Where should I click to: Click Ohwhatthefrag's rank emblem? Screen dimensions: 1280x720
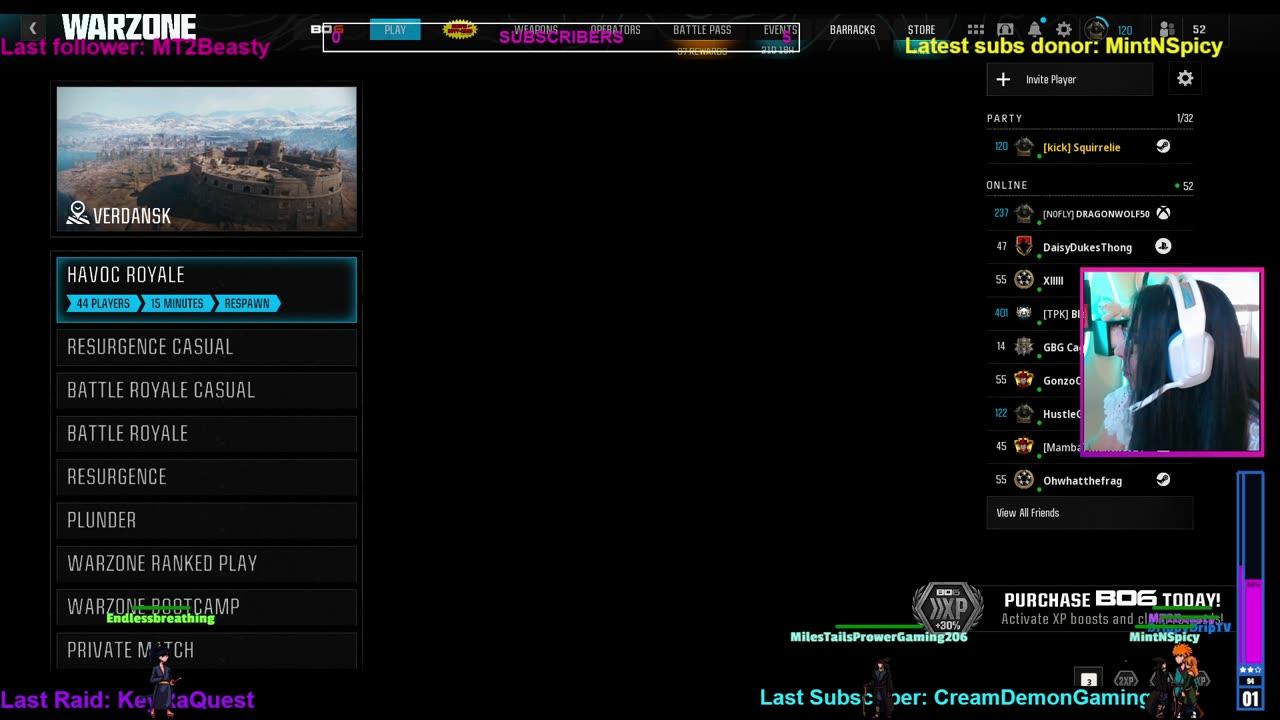click(x=1024, y=480)
